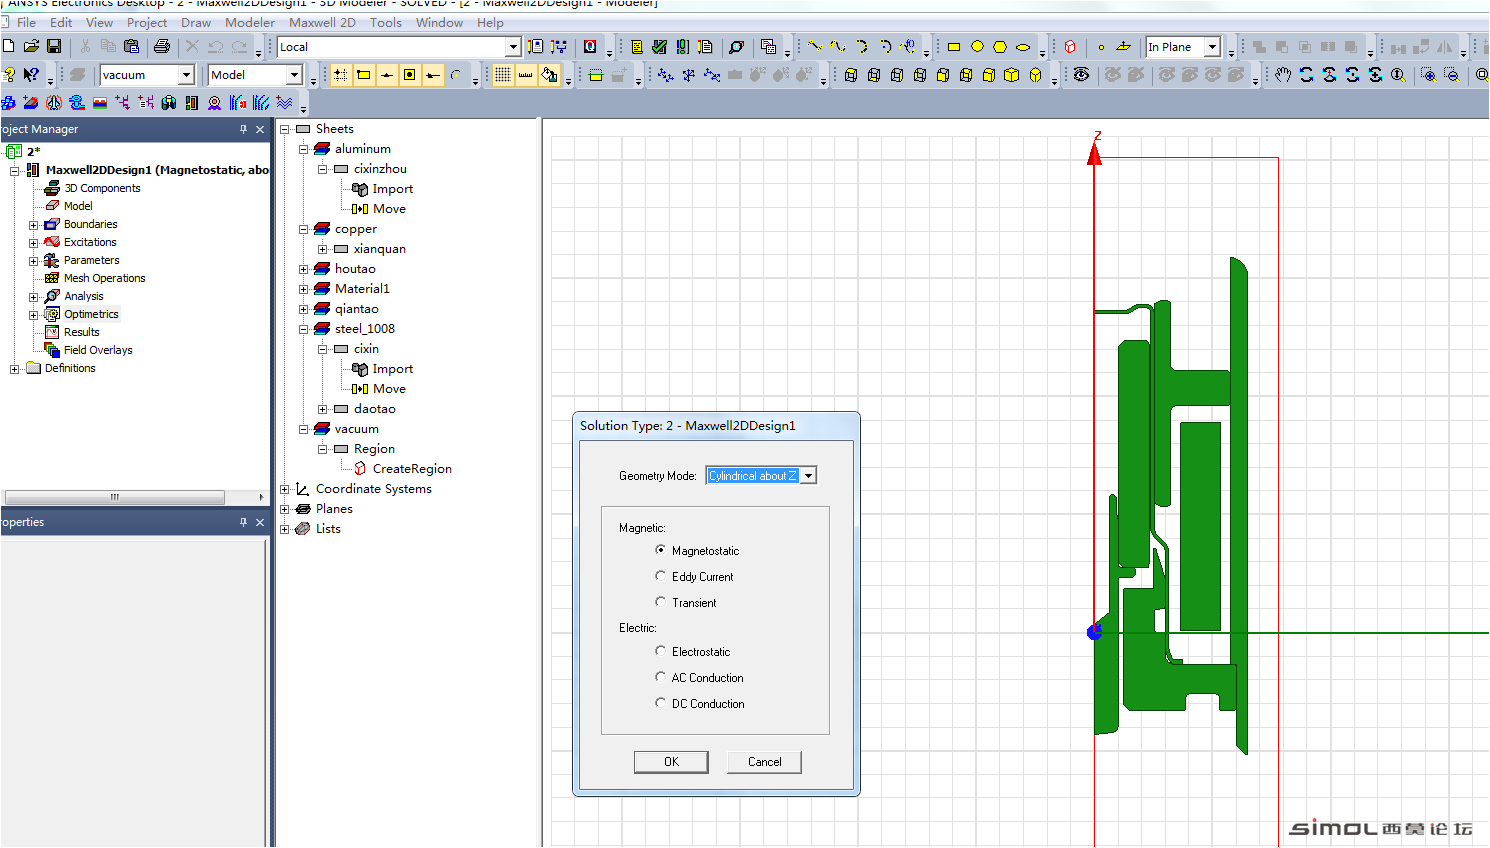
Task: Select the DC Conduction option
Action: 660,703
